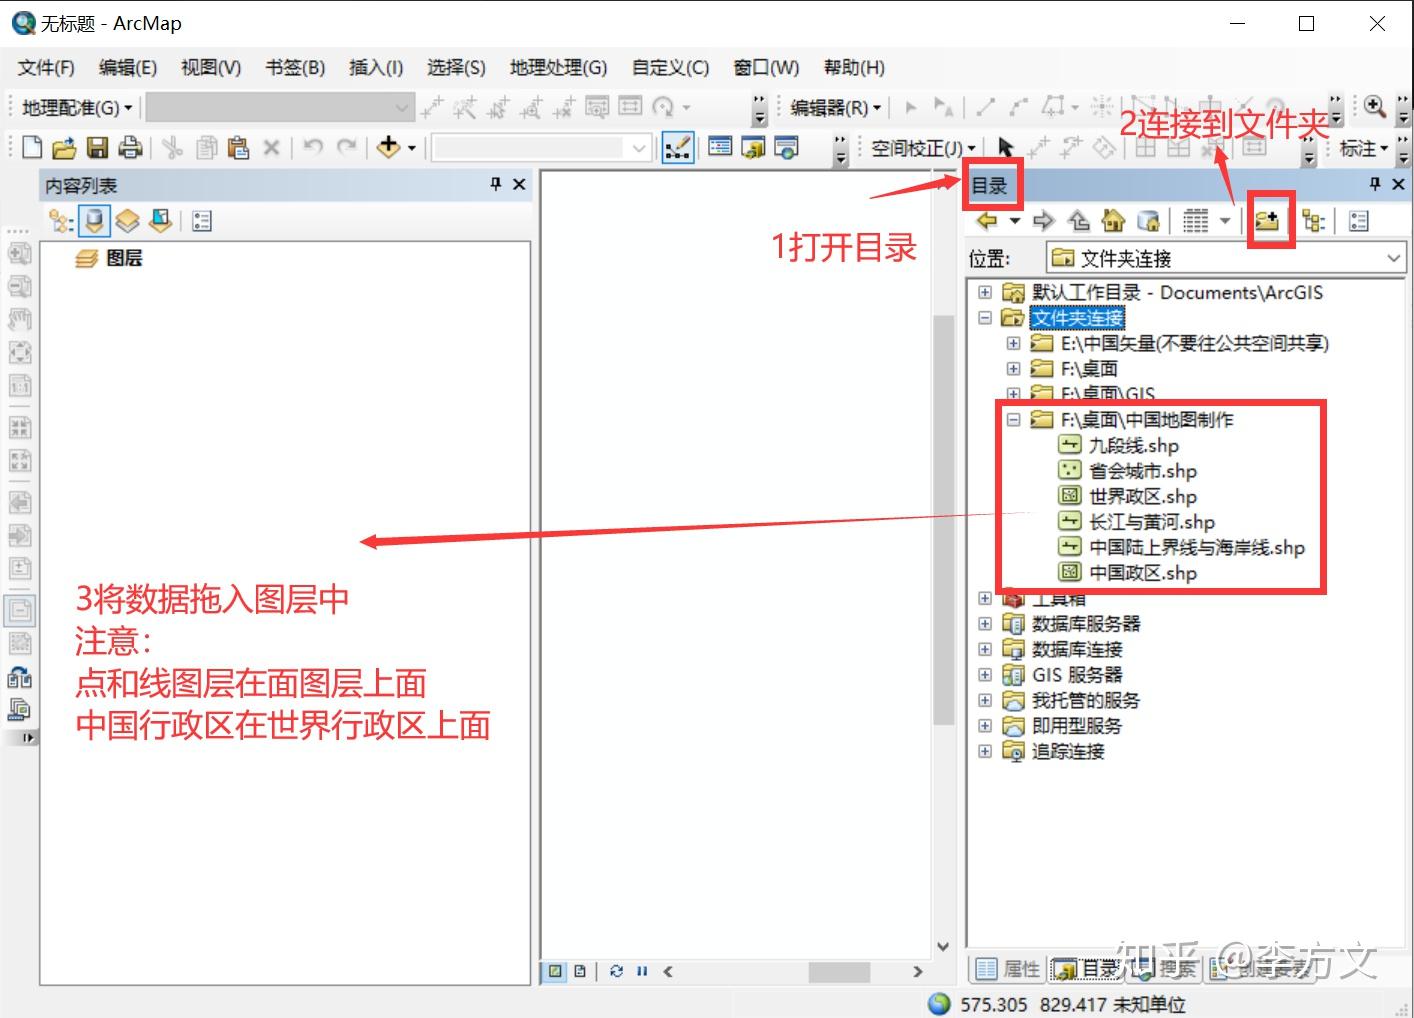Open a new blank map document

(30, 147)
